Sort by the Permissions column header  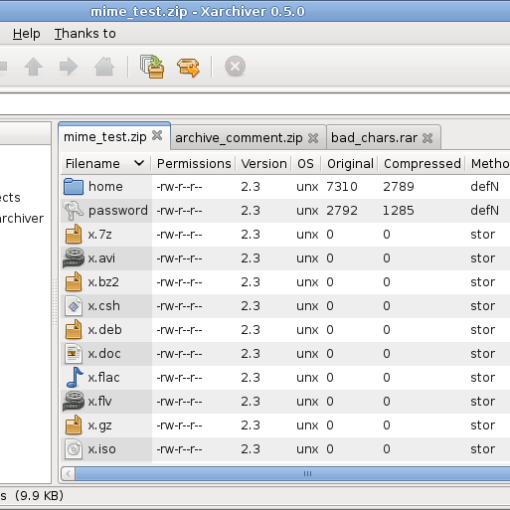click(x=194, y=164)
